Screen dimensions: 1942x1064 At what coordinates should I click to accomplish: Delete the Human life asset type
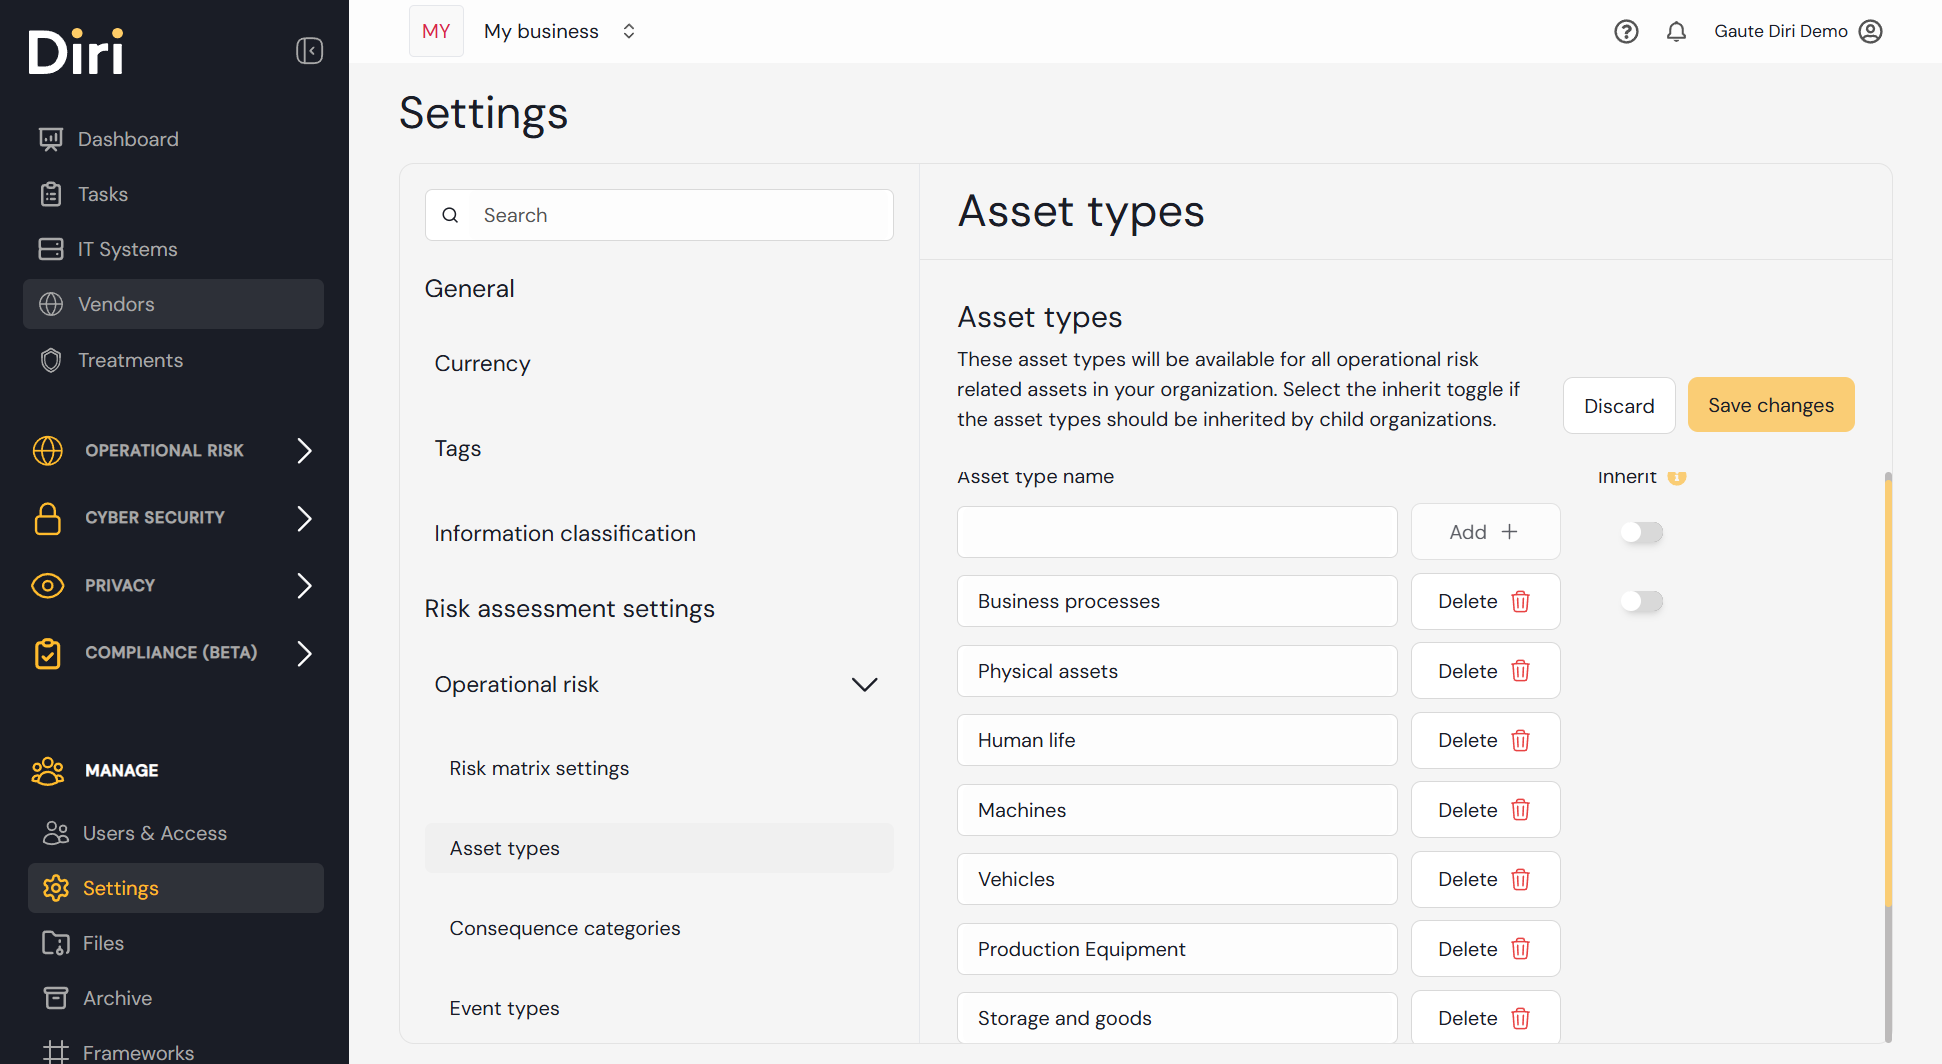coord(1485,741)
